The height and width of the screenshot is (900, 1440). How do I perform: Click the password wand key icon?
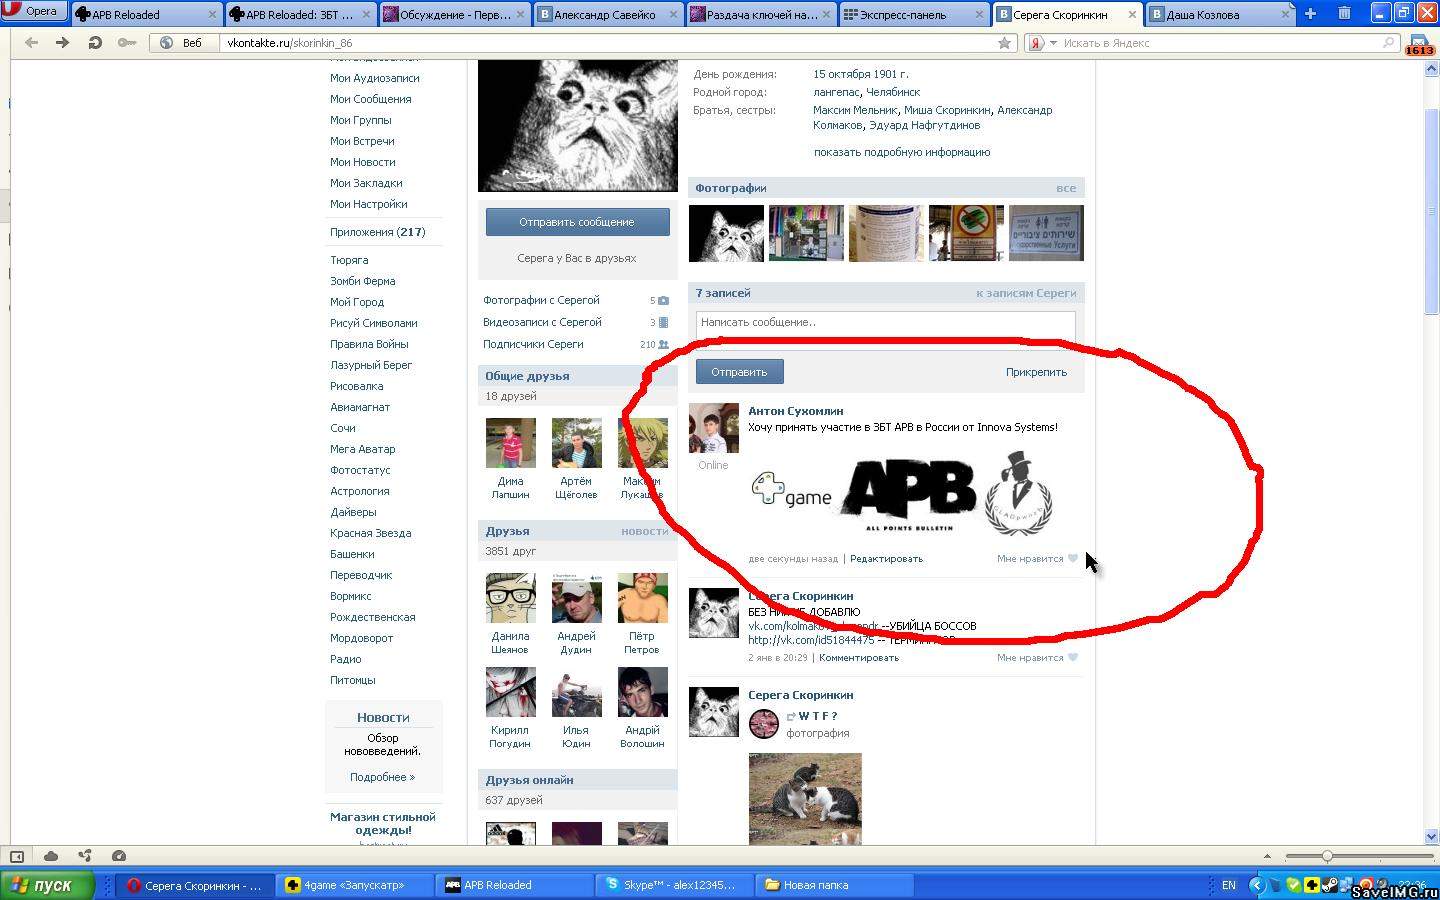(x=126, y=43)
